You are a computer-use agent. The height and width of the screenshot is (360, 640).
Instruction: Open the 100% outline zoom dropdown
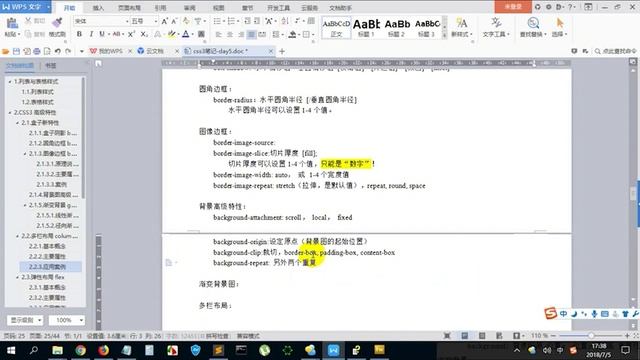67,320
